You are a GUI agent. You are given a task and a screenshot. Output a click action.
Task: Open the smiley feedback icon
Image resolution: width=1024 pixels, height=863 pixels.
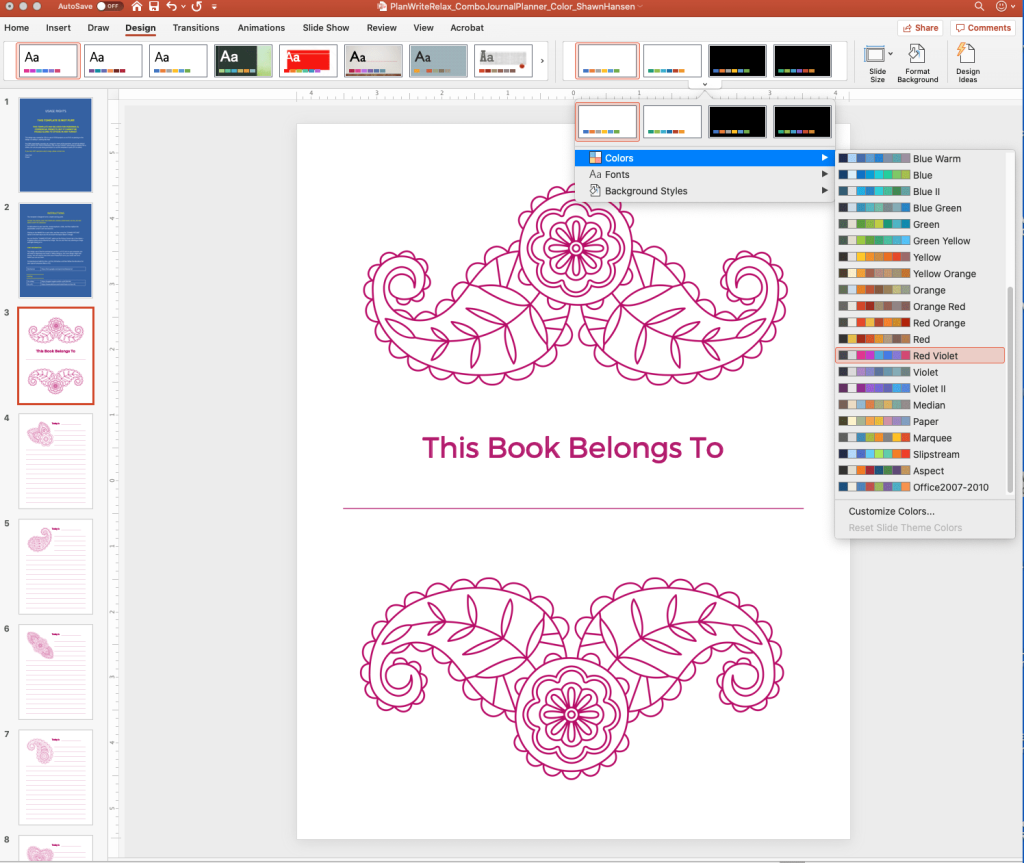[1001, 7]
